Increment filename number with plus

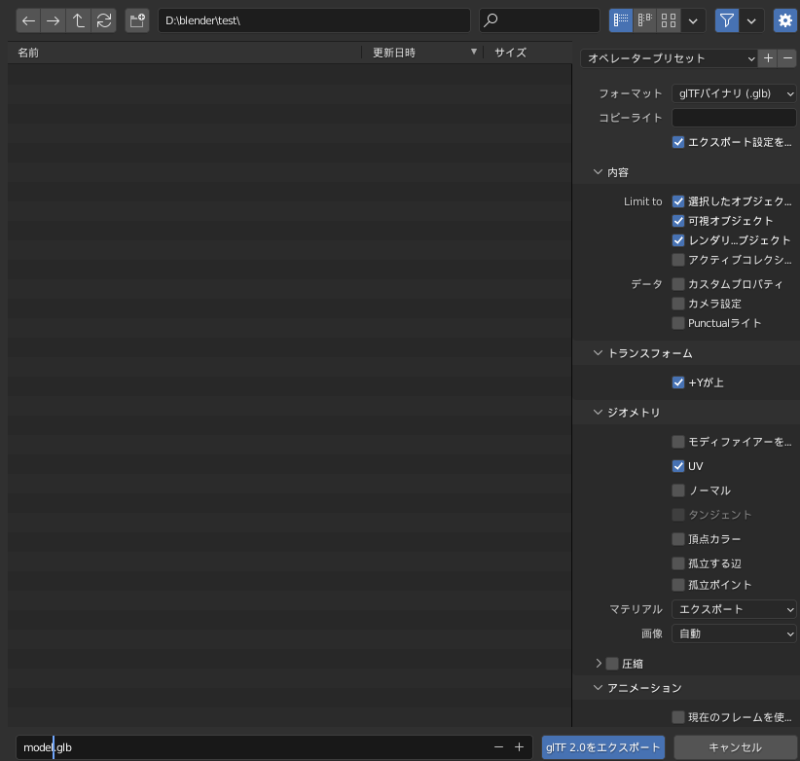(519, 747)
